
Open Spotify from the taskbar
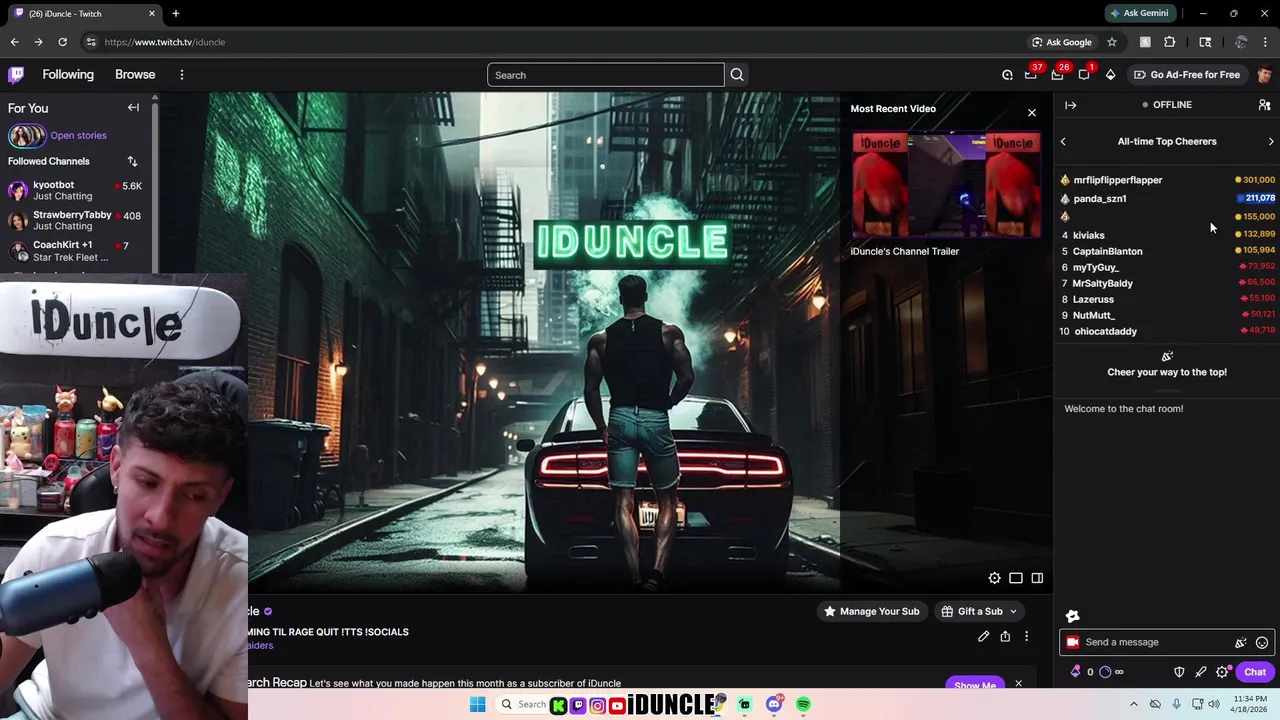(803, 705)
